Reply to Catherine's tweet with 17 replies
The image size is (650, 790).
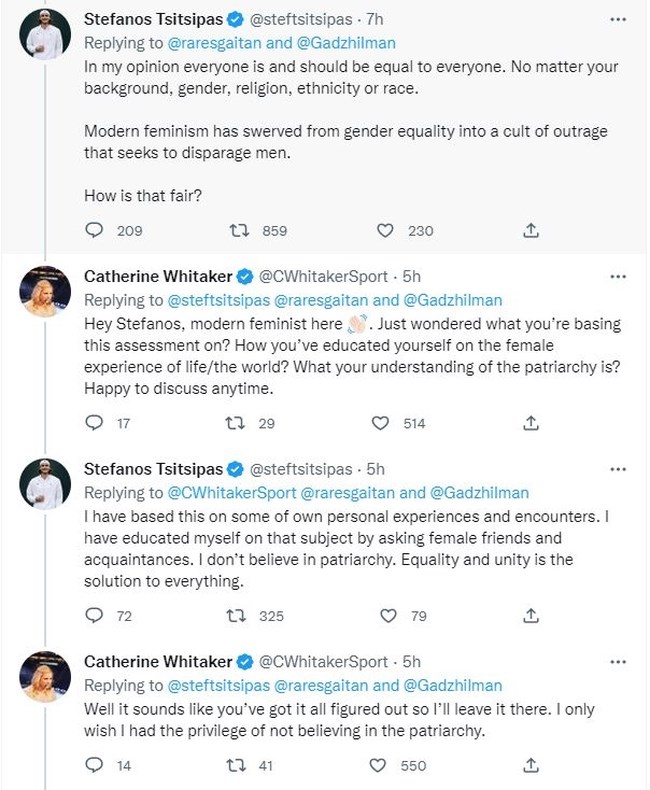[95, 423]
